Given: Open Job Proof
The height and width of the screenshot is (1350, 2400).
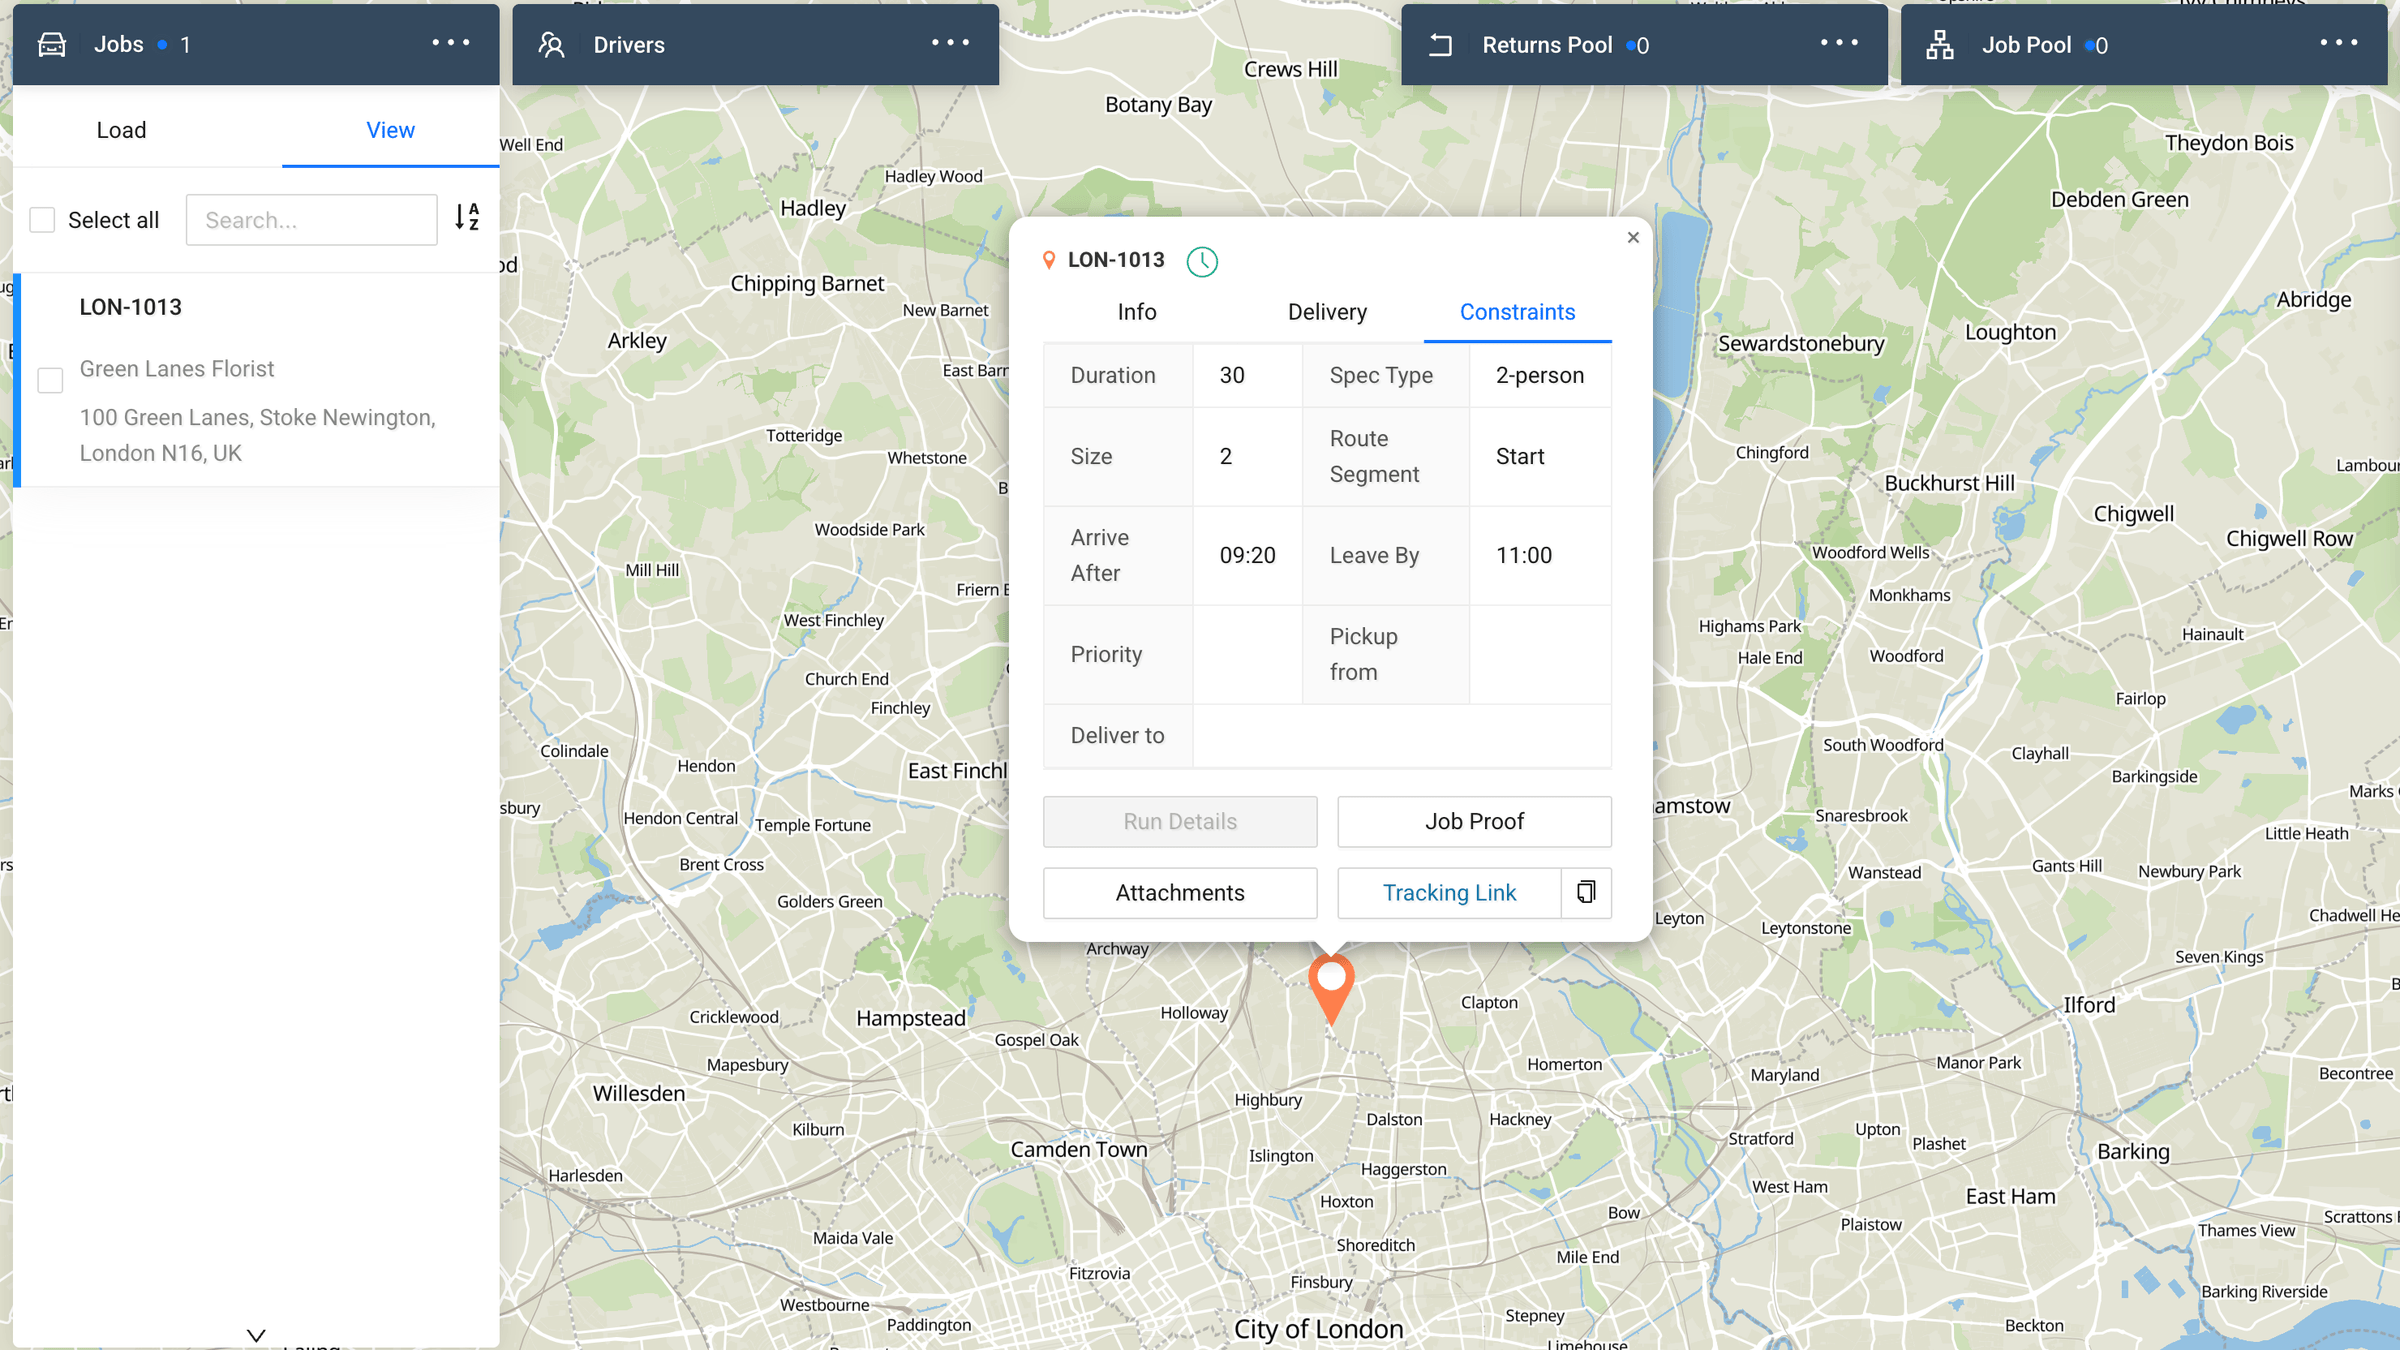Looking at the screenshot, I should [x=1474, y=821].
